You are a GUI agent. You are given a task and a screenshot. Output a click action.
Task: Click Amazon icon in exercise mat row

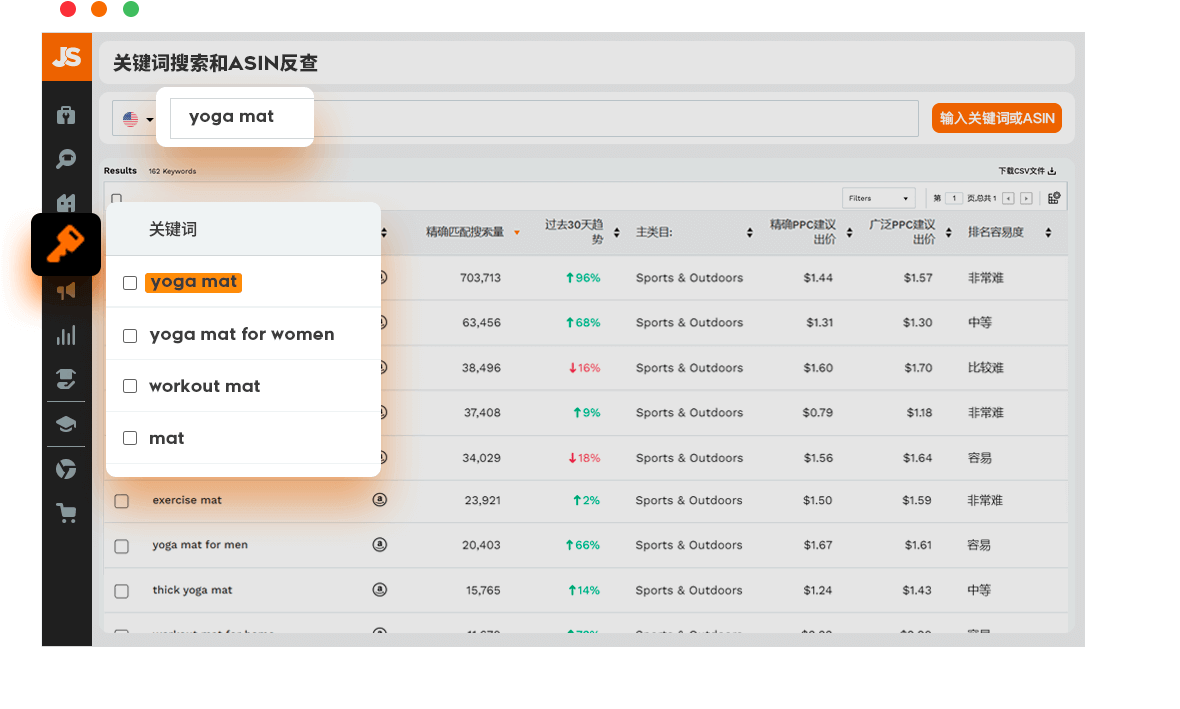tap(380, 500)
